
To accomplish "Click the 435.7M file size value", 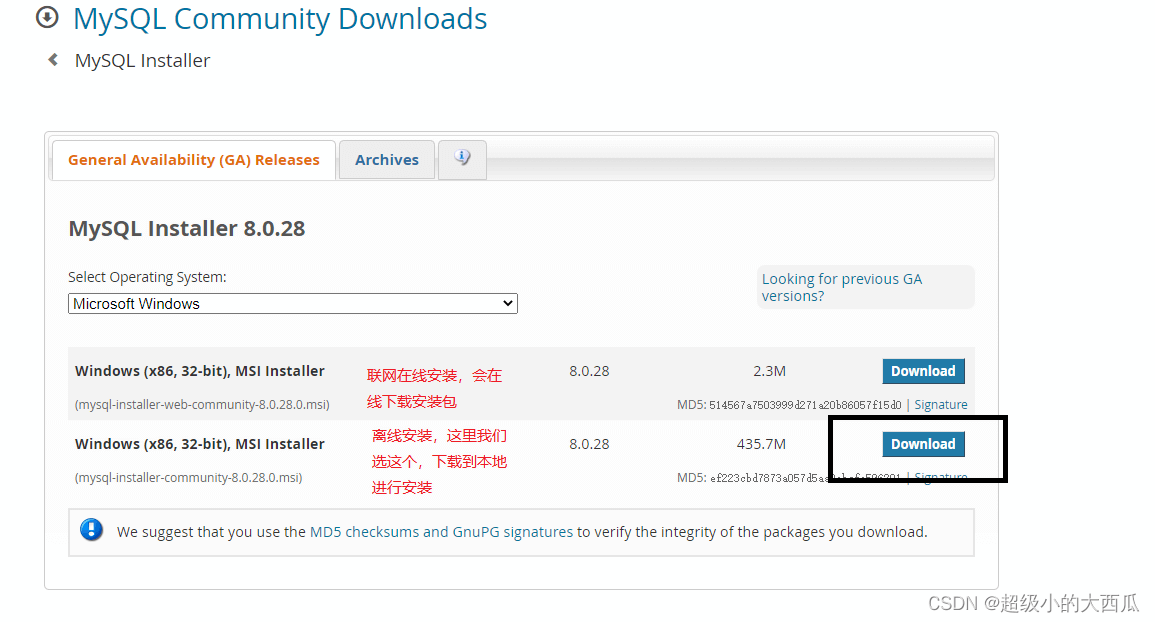I will pos(761,444).
